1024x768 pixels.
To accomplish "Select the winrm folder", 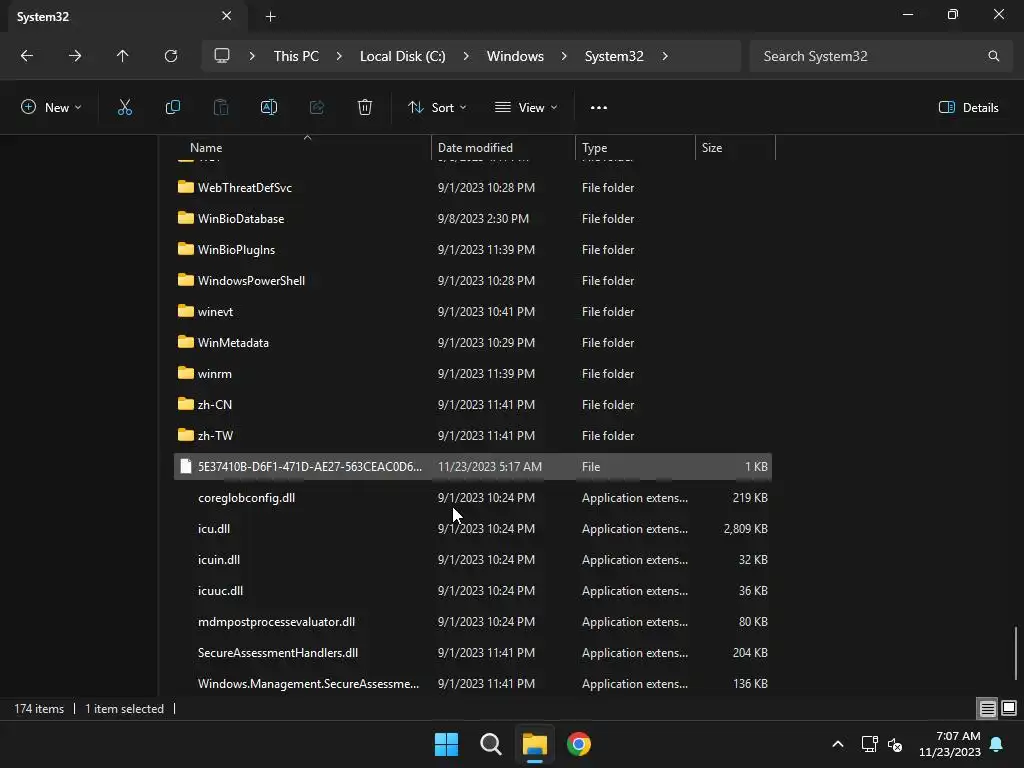I will [473, 374].
